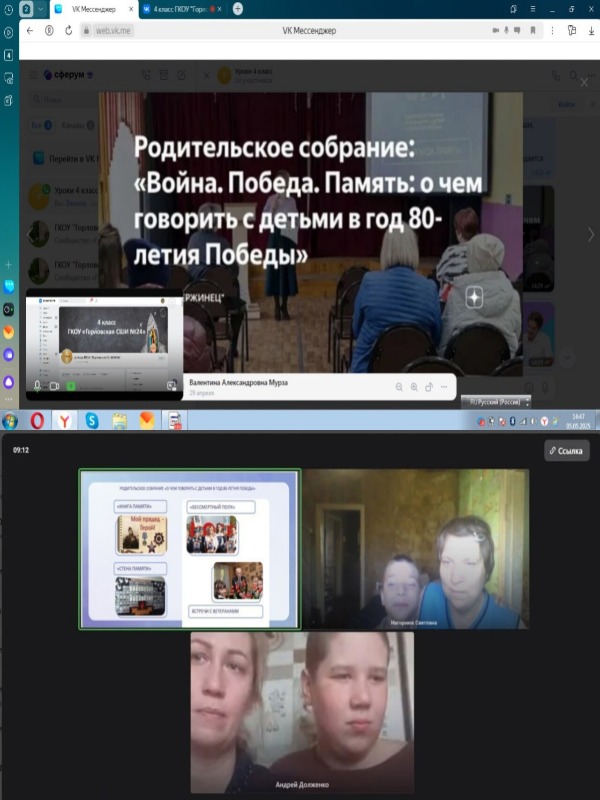
Task: Open author Валентина Александровна Мурза
Action: [238, 382]
